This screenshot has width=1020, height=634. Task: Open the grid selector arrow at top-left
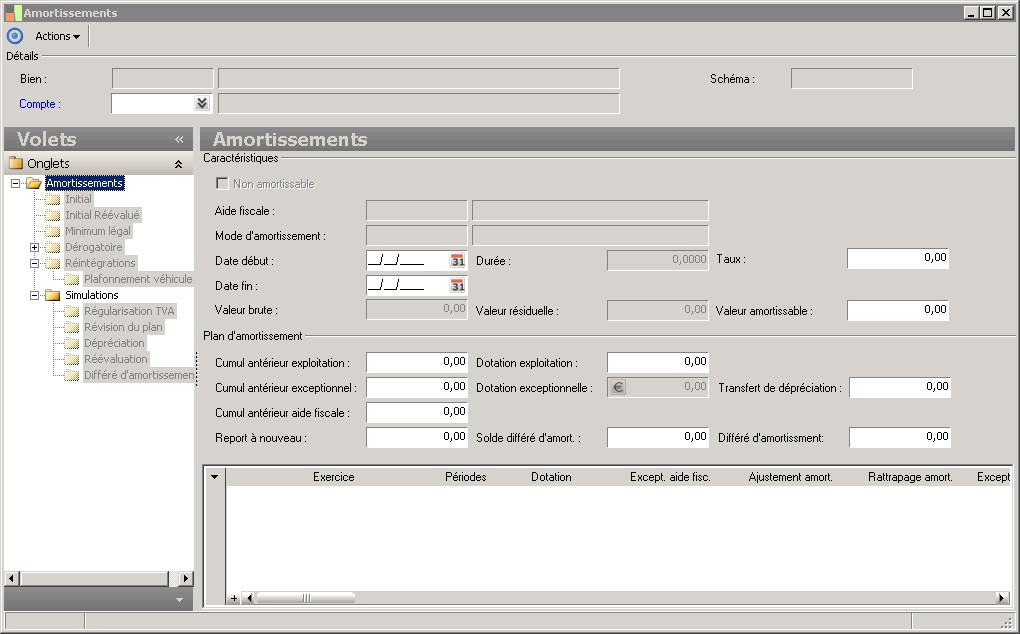point(214,477)
